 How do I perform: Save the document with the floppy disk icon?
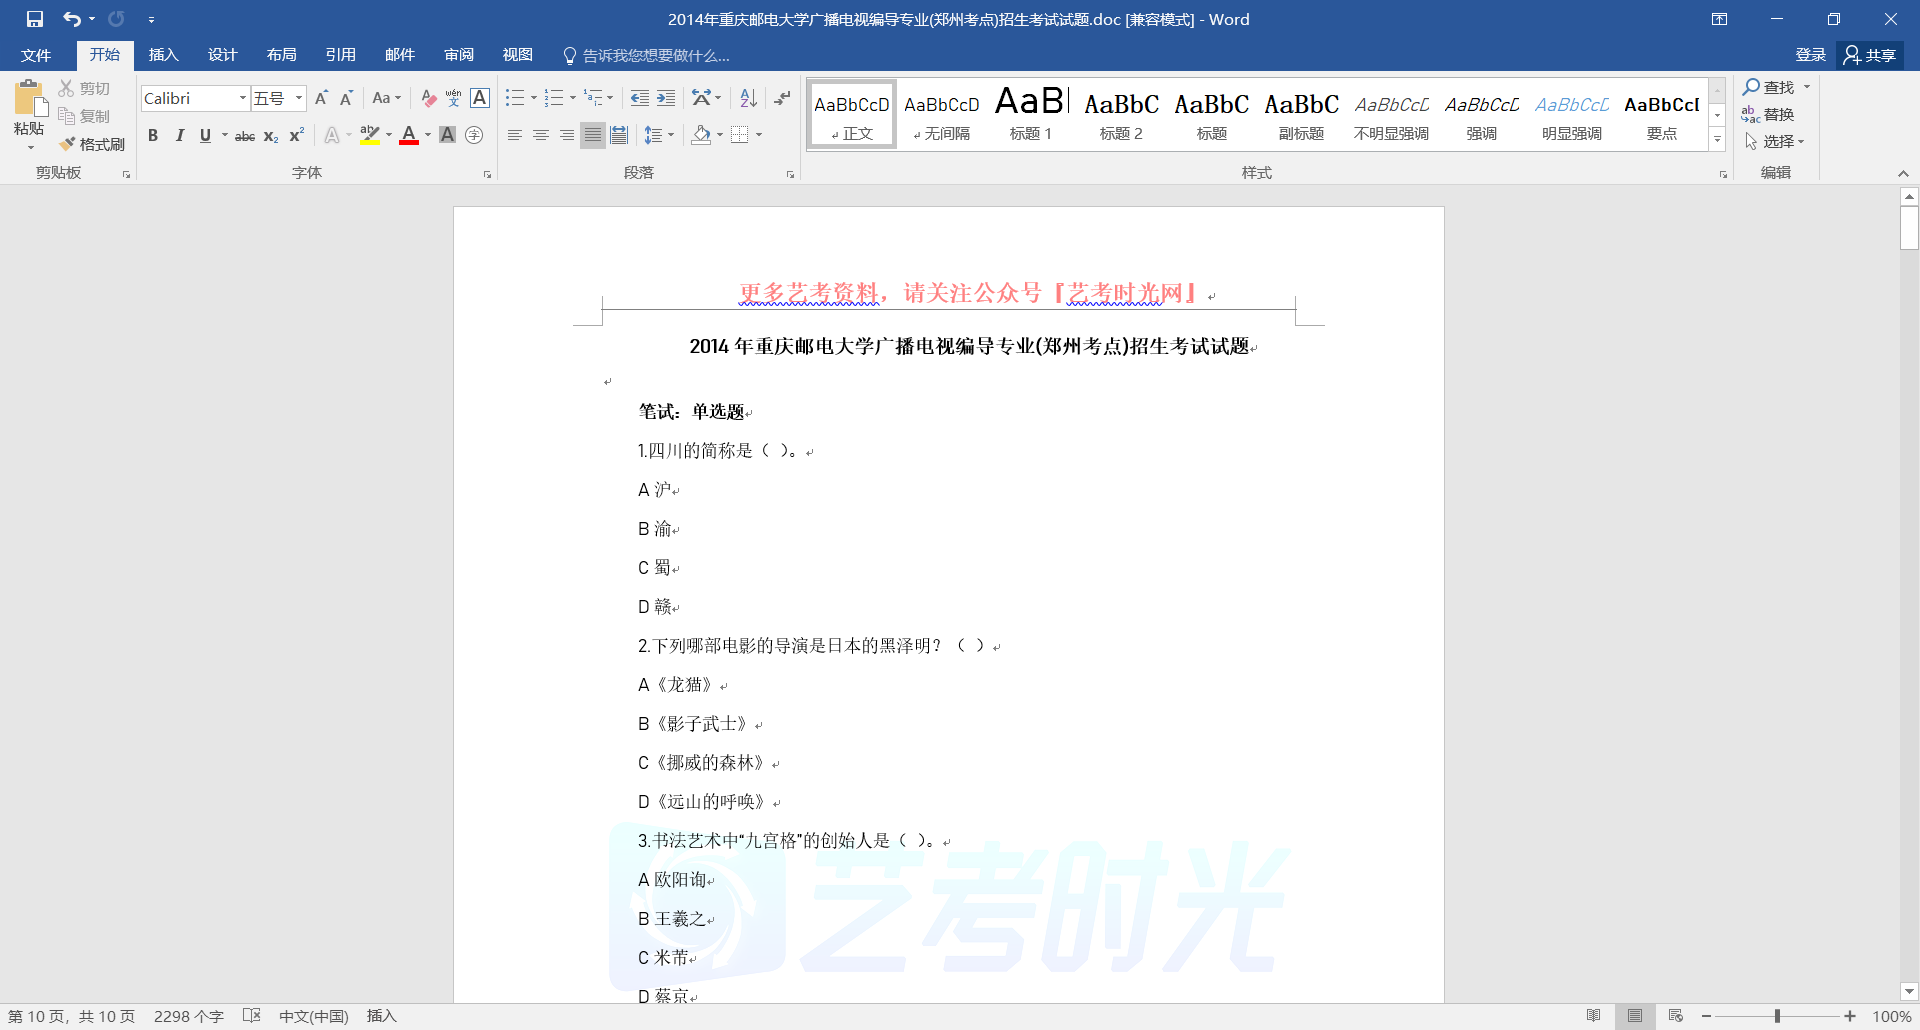(x=35, y=19)
